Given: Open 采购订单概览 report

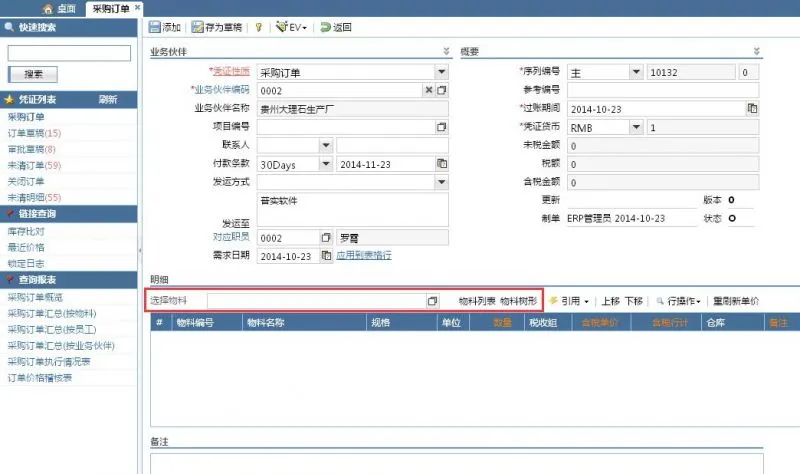Looking at the screenshot, I should coord(35,297).
